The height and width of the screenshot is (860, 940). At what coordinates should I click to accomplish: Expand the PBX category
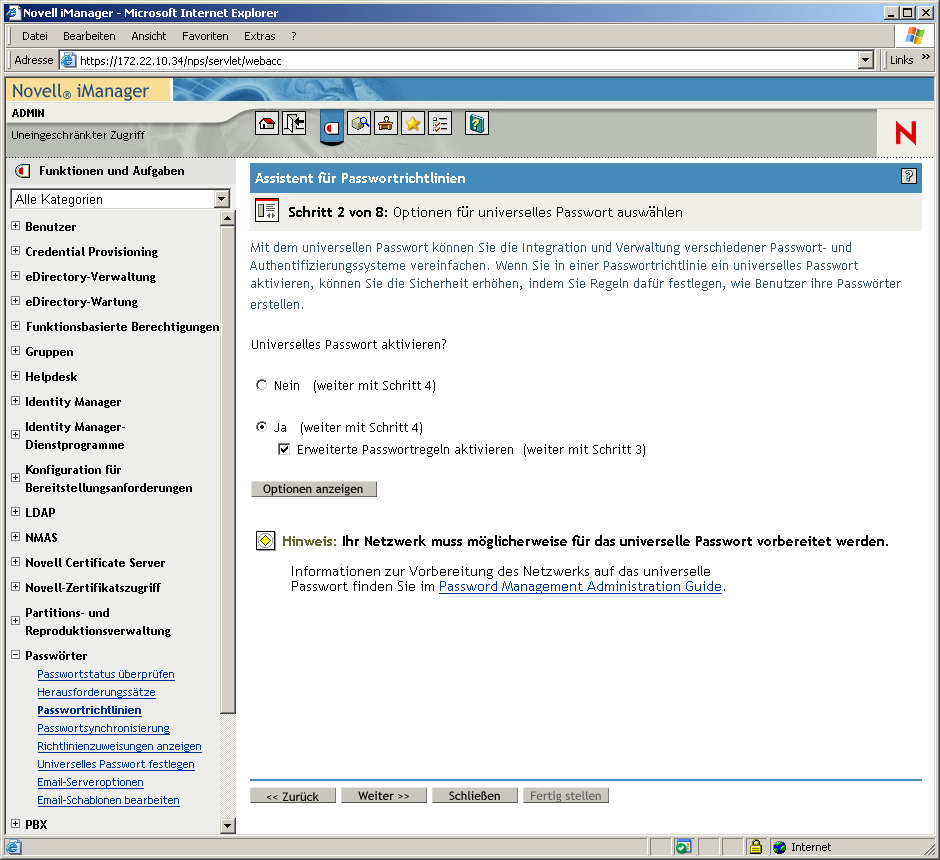(16, 823)
